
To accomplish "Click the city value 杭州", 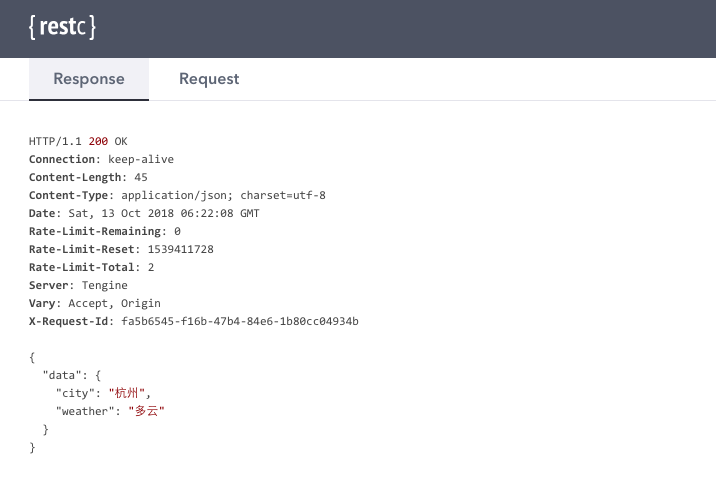I will [x=126, y=393].
